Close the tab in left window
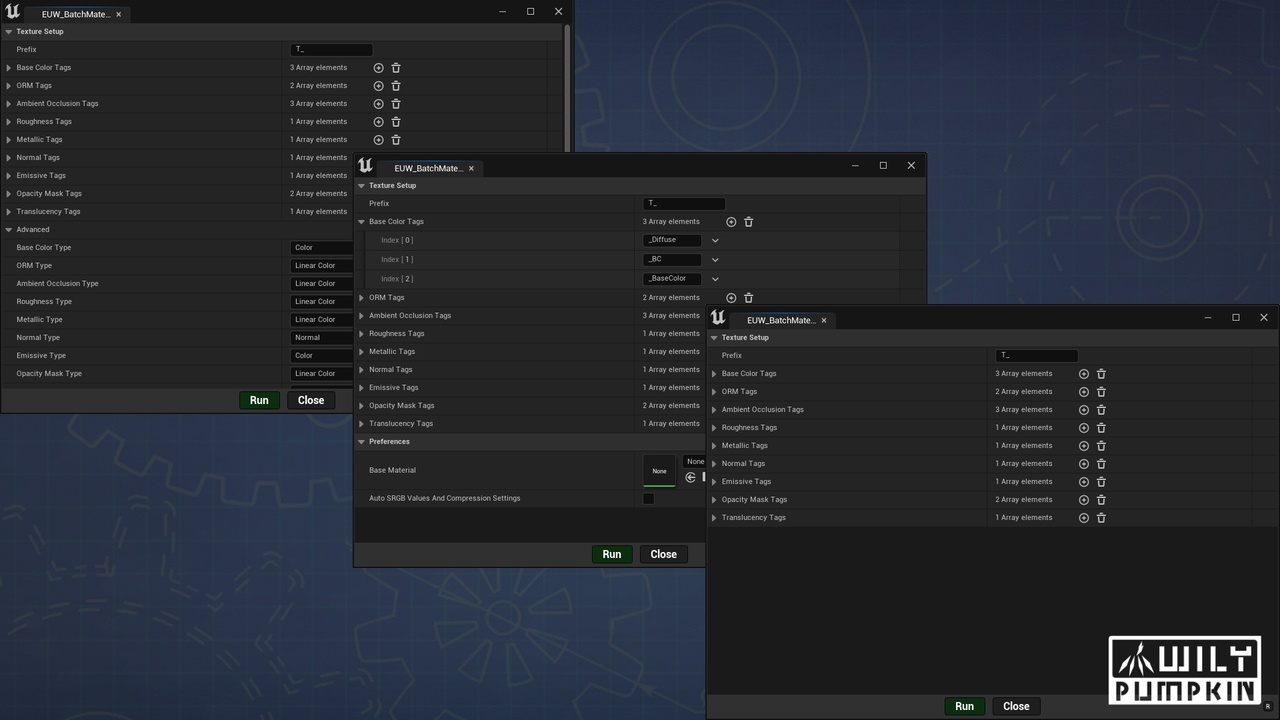Screen dimensions: 1280x720 [118, 15]
